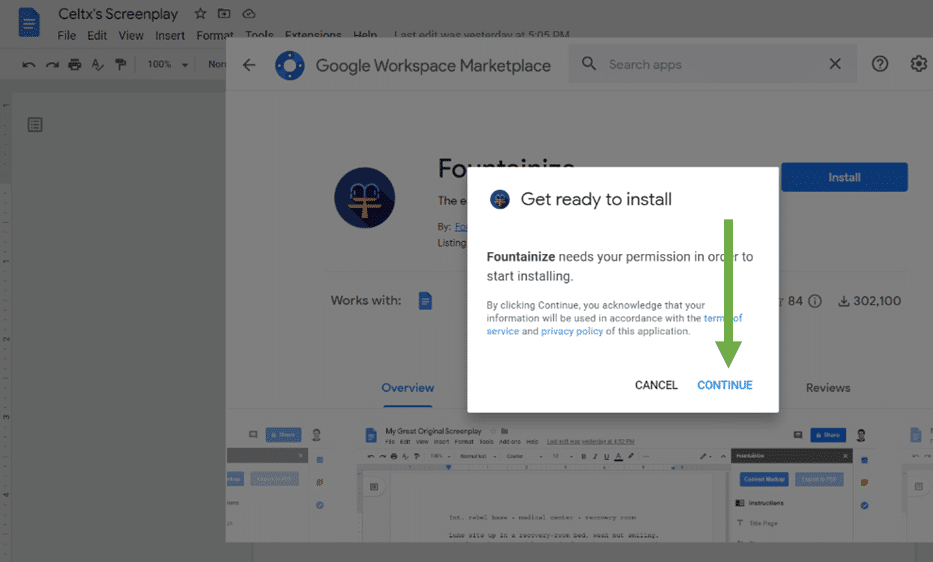The height and width of the screenshot is (562, 933).
Task: Click the Fountainize app logo
Action: point(364,198)
